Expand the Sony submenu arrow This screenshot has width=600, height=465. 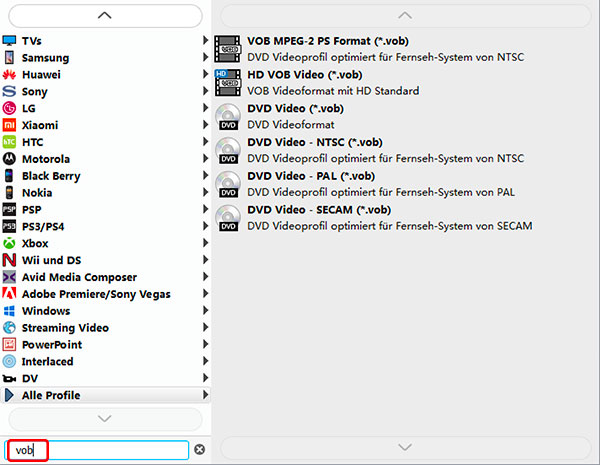point(205,91)
